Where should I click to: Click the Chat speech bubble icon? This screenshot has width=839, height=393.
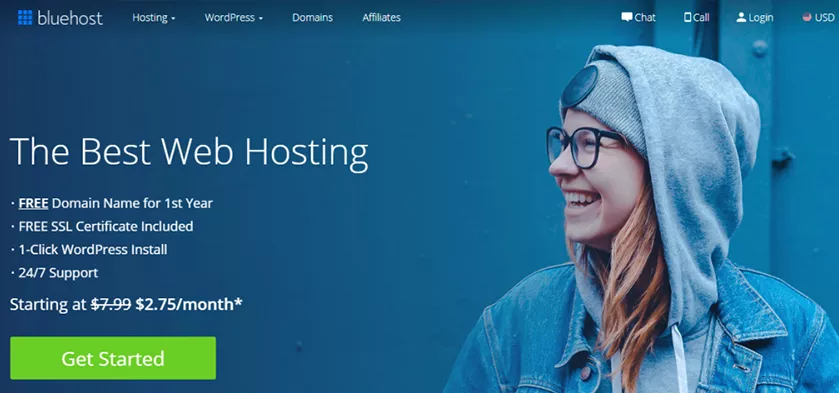[x=627, y=17]
